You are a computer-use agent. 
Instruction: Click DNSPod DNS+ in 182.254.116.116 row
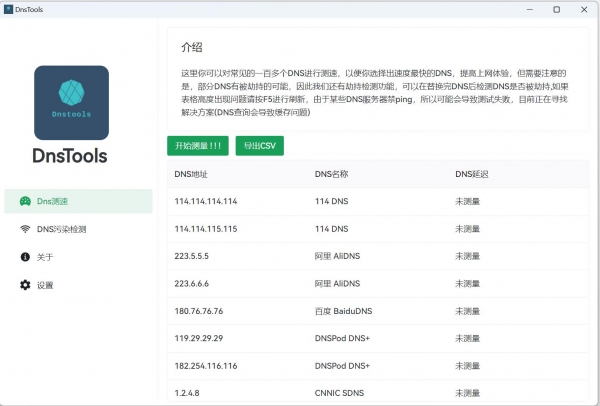point(342,366)
